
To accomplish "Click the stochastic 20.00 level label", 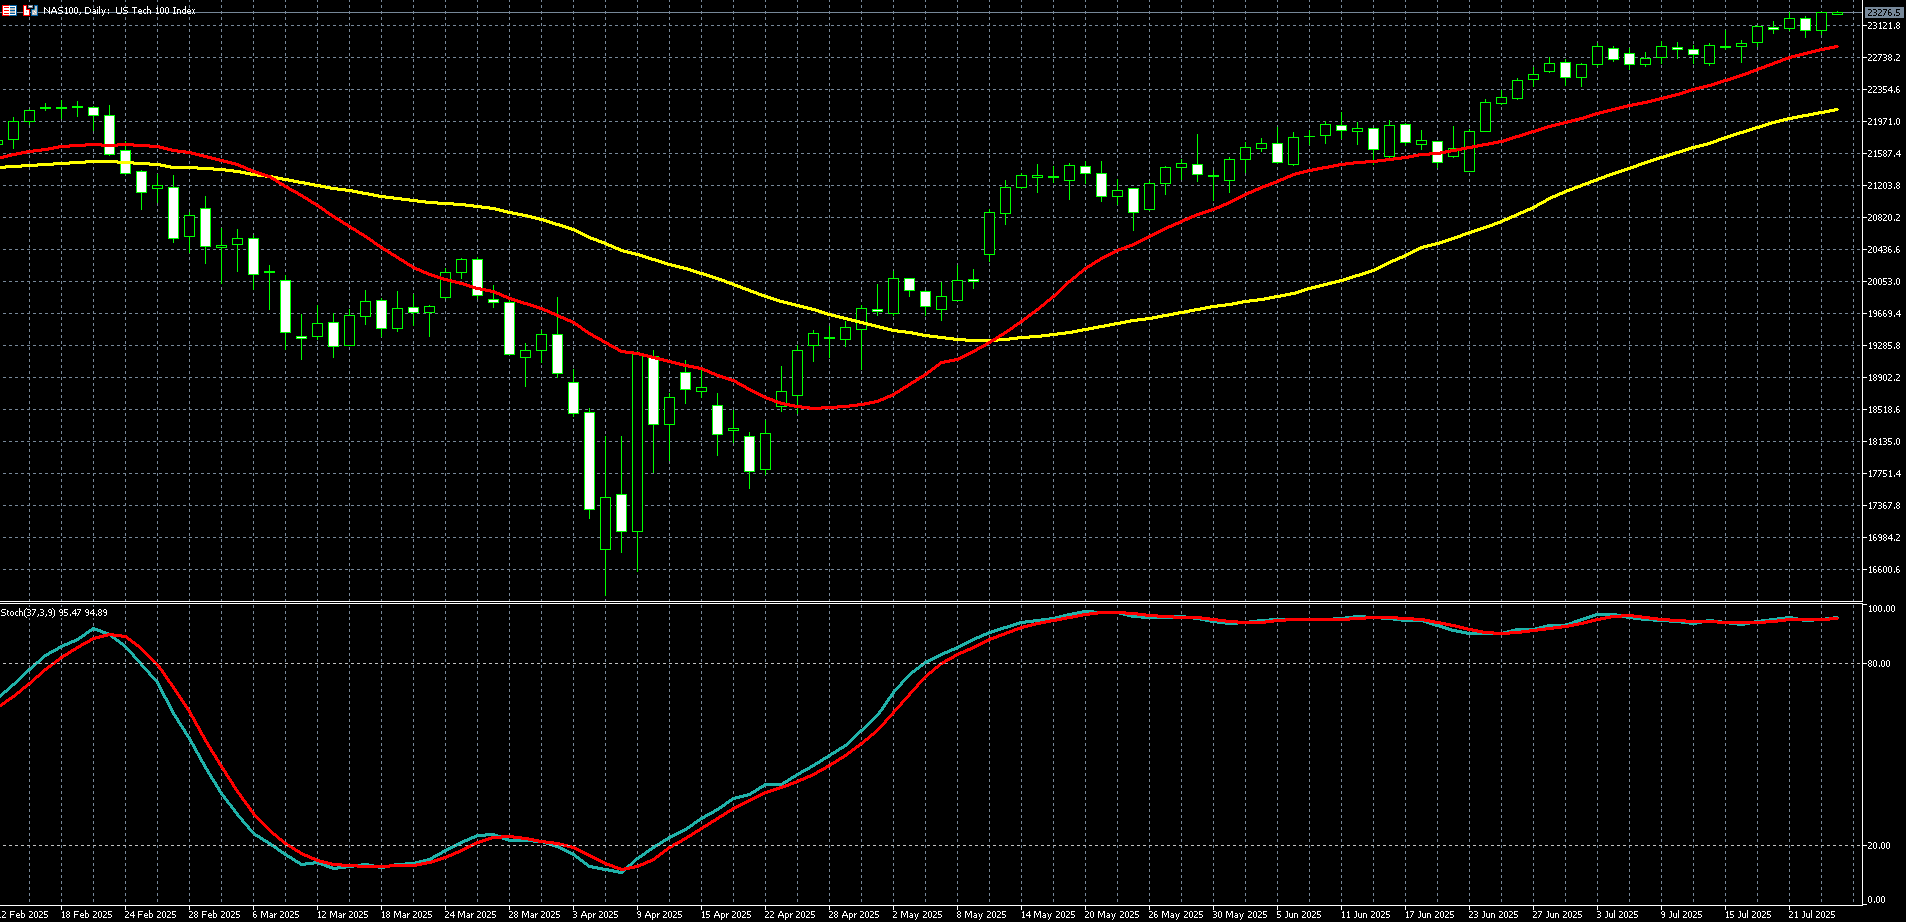I will [1878, 846].
